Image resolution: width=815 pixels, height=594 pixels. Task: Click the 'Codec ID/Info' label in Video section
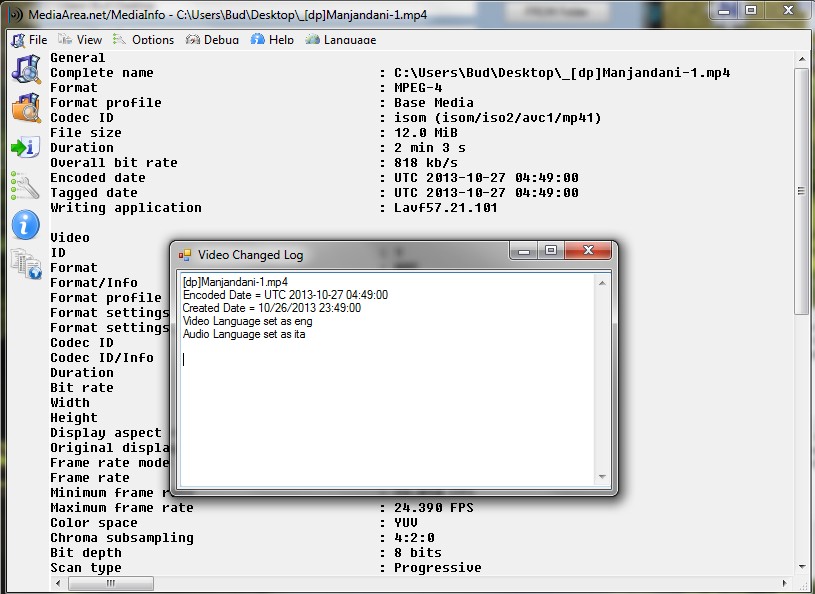(102, 358)
